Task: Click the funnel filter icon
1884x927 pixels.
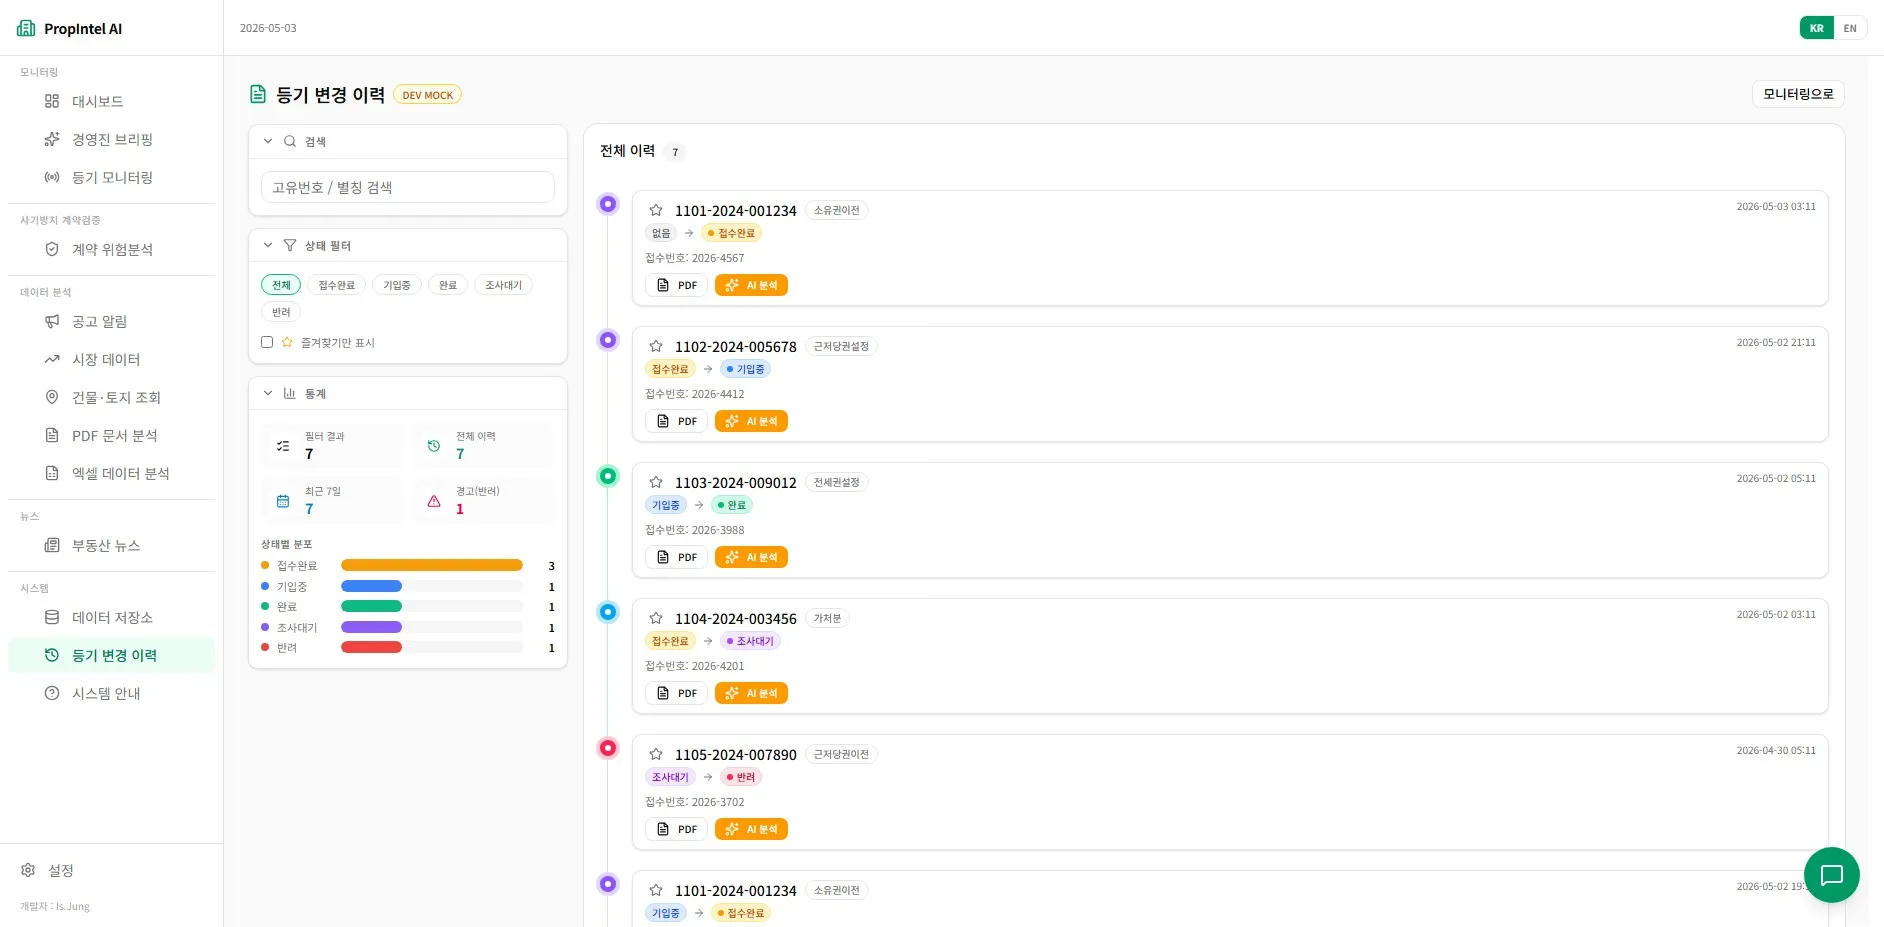Action: tap(290, 245)
